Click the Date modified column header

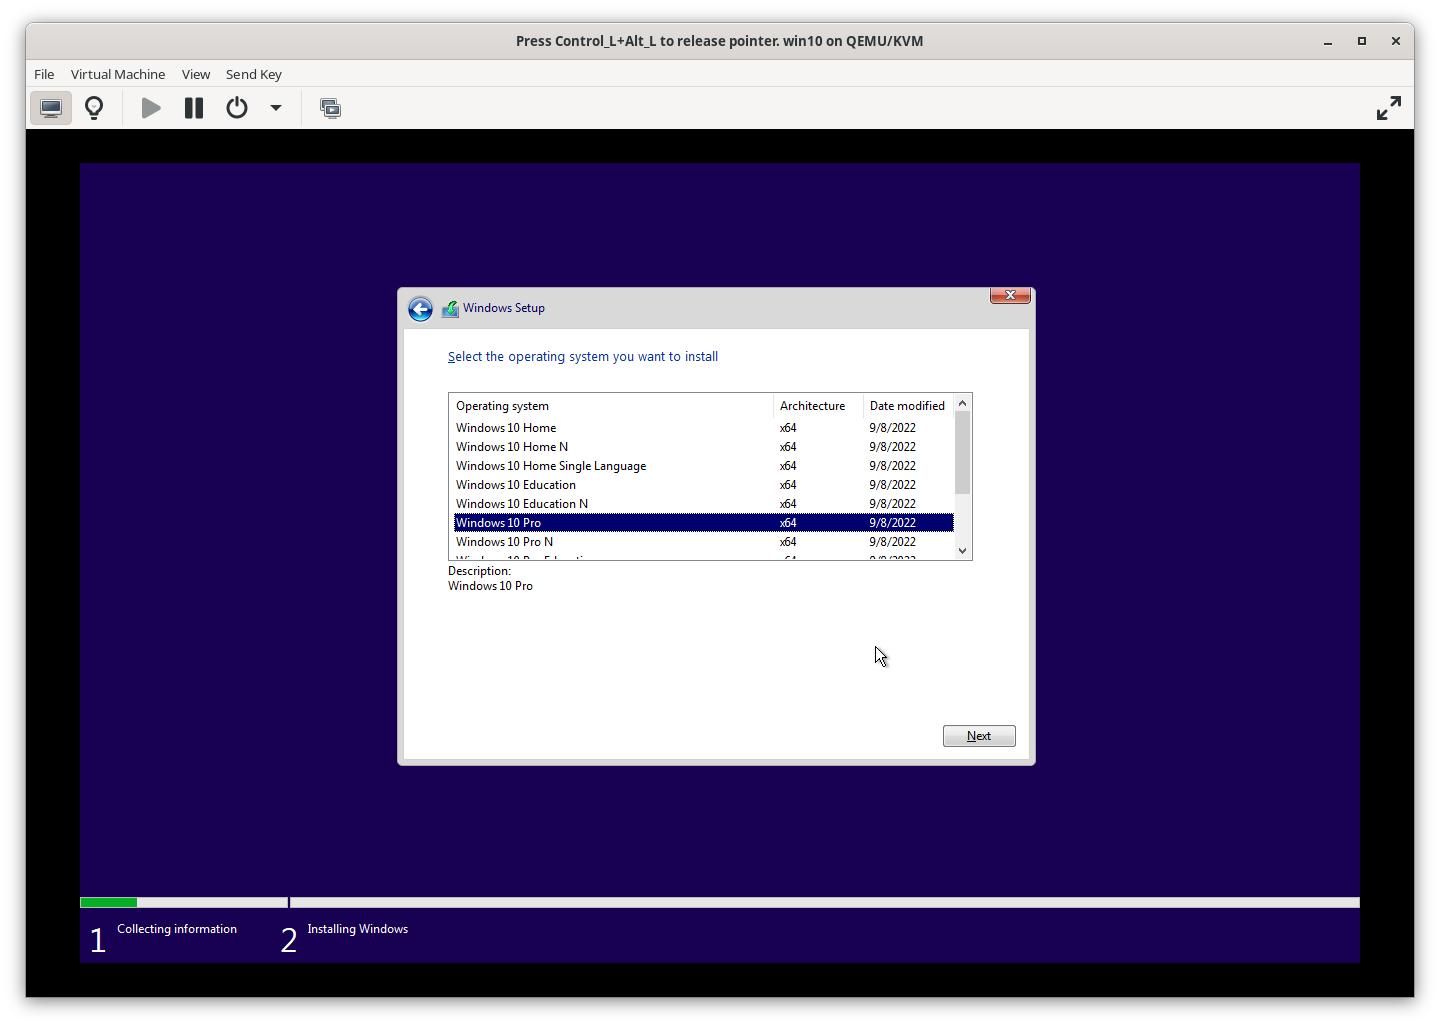click(x=908, y=406)
